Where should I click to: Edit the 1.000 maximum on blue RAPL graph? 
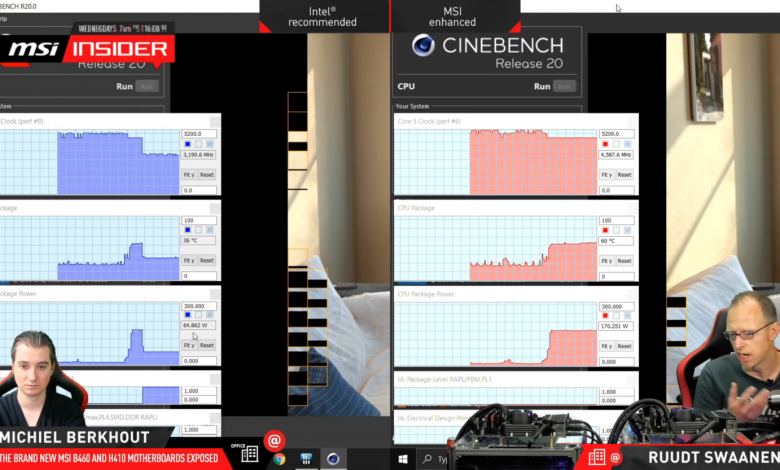pyautogui.click(x=199, y=391)
